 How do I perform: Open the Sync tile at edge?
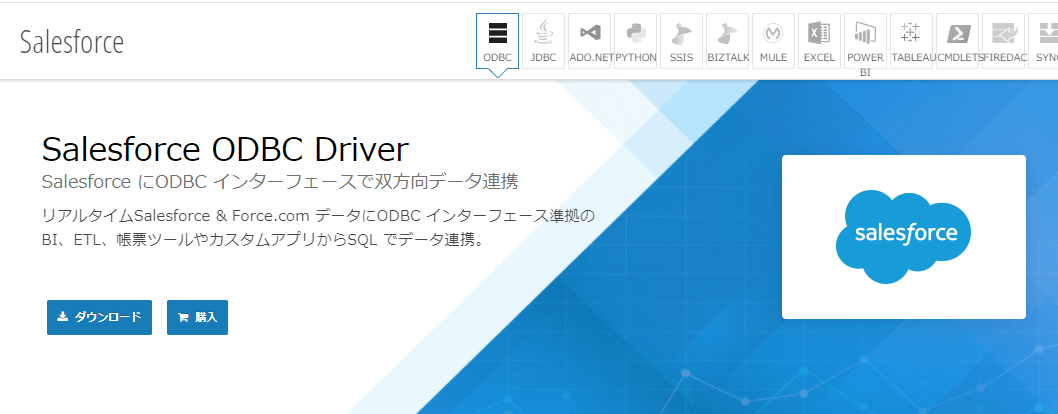coord(1043,41)
